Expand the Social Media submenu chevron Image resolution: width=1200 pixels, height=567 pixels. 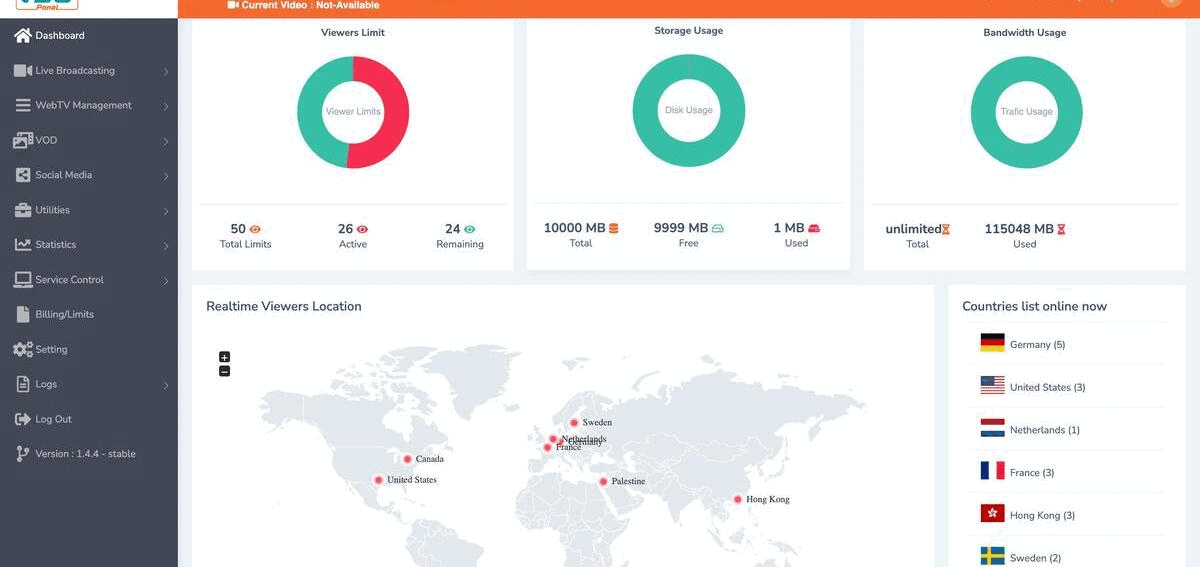pyautogui.click(x=166, y=176)
